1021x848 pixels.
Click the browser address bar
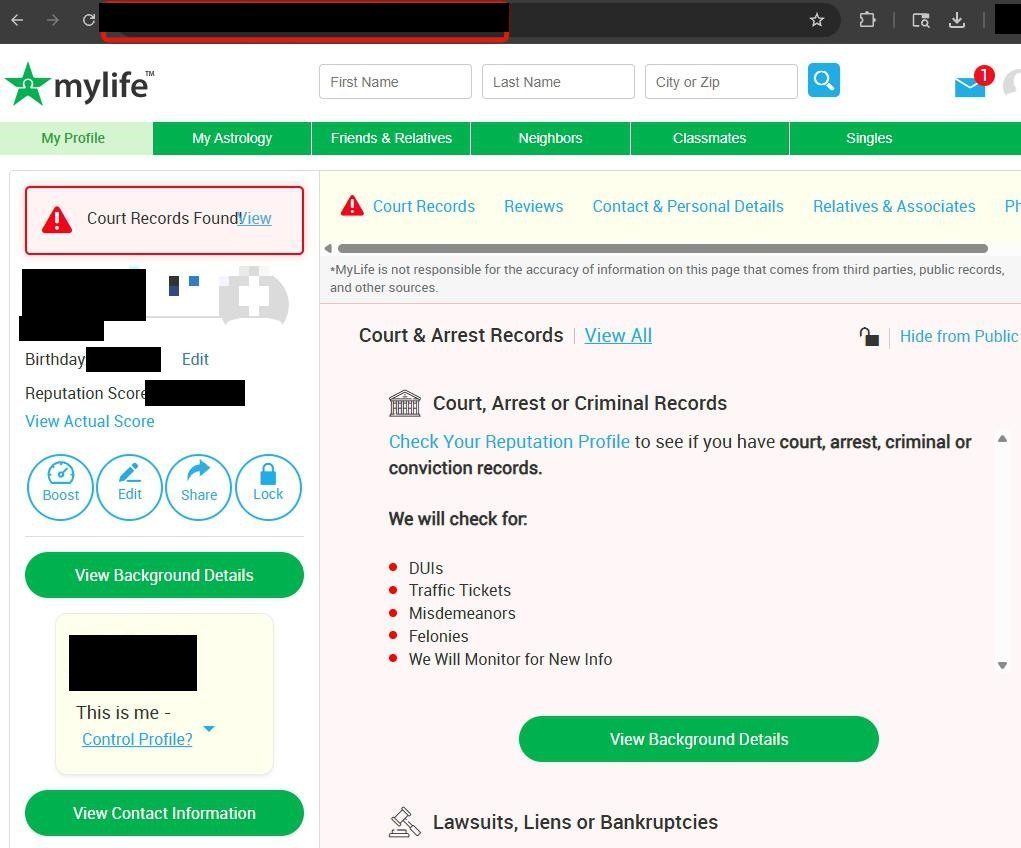click(x=469, y=20)
